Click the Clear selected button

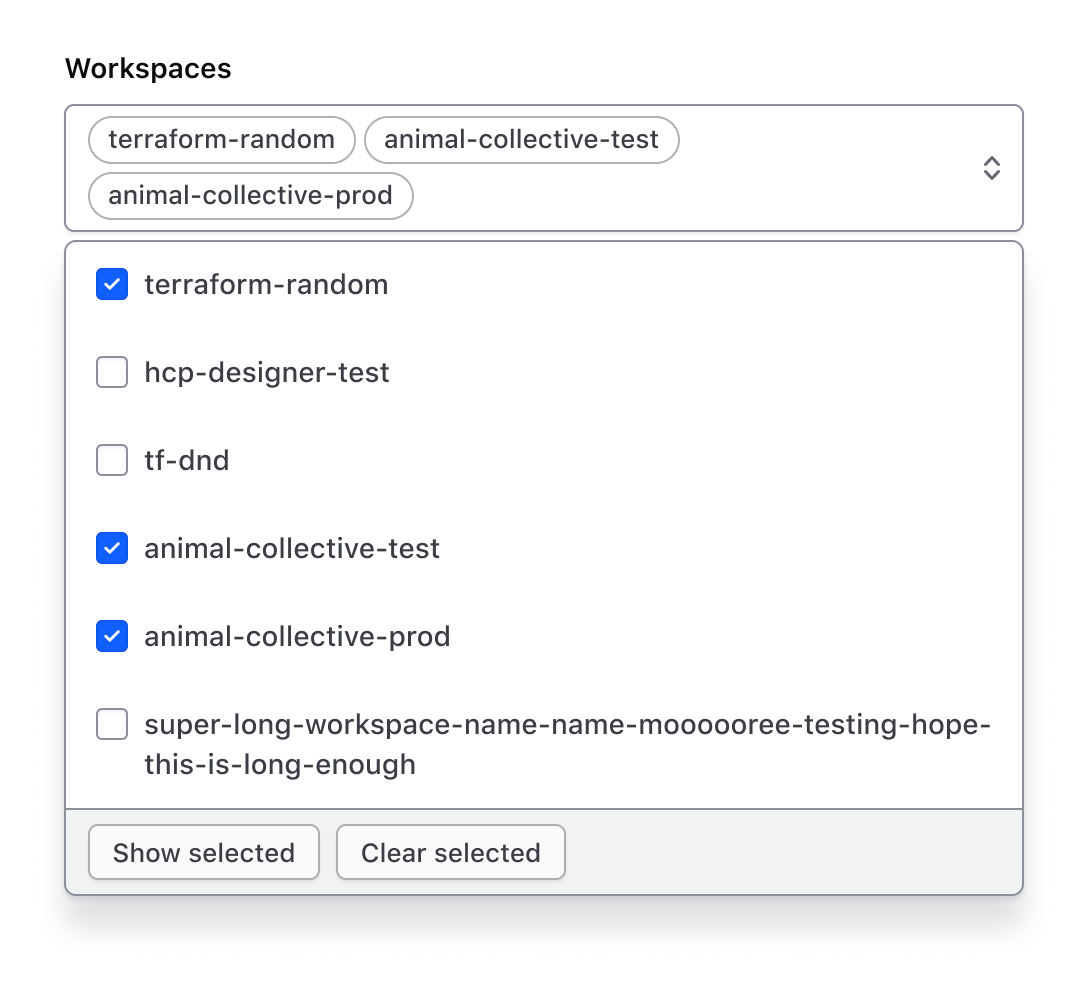coord(450,852)
